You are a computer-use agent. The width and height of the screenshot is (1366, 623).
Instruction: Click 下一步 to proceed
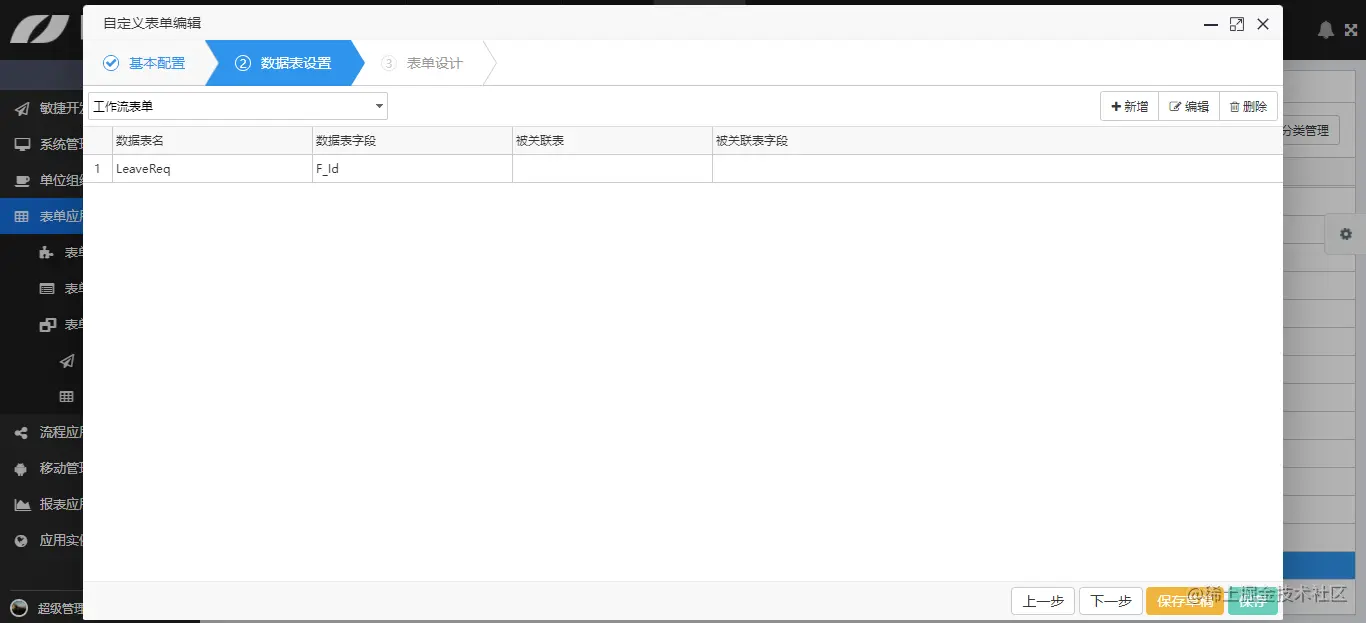pyautogui.click(x=1110, y=601)
